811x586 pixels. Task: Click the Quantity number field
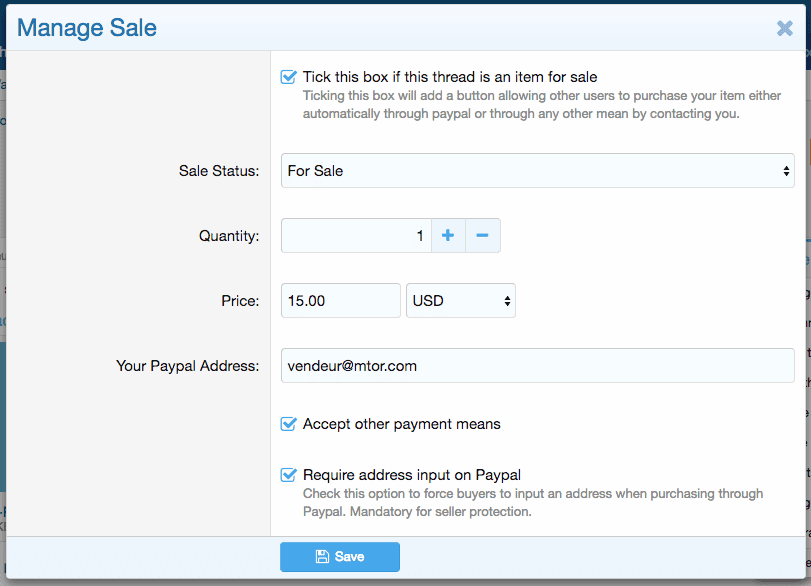356,236
